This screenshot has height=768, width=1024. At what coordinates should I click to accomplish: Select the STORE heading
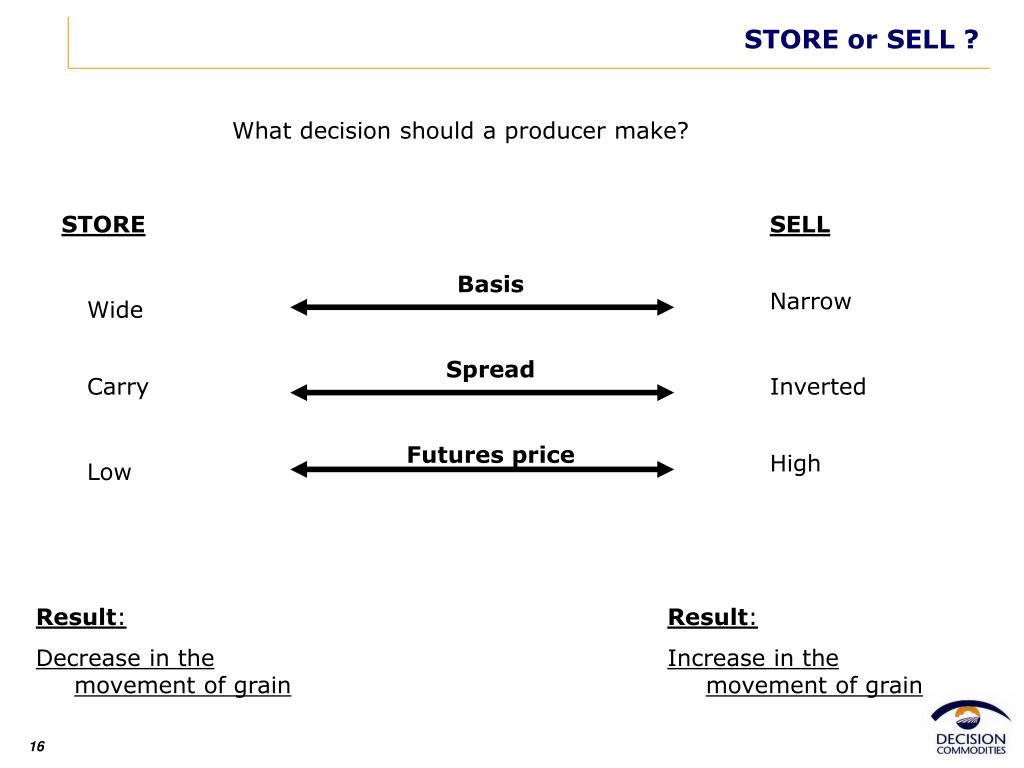click(103, 225)
